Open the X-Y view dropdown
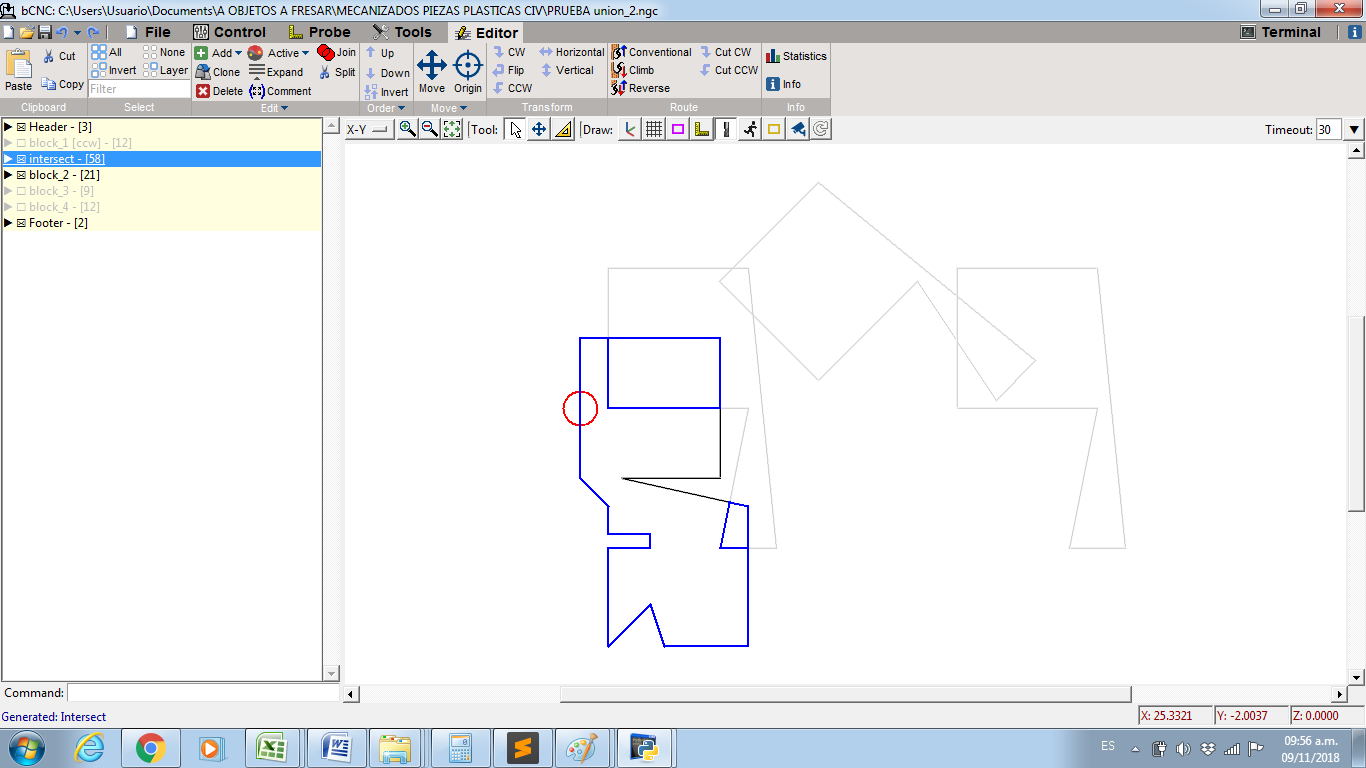Image resolution: width=1366 pixels, height=768 pixels. (x=368, y=129)
